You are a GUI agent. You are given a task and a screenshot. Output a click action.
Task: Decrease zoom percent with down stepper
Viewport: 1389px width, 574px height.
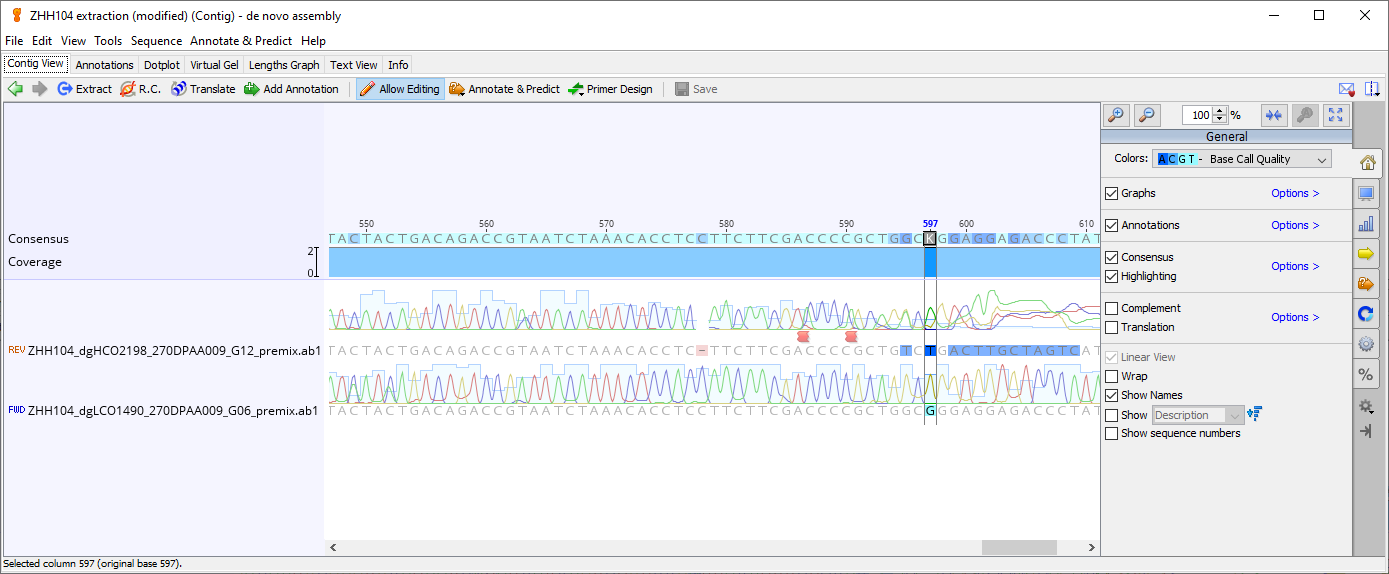tap(1220, 120)
